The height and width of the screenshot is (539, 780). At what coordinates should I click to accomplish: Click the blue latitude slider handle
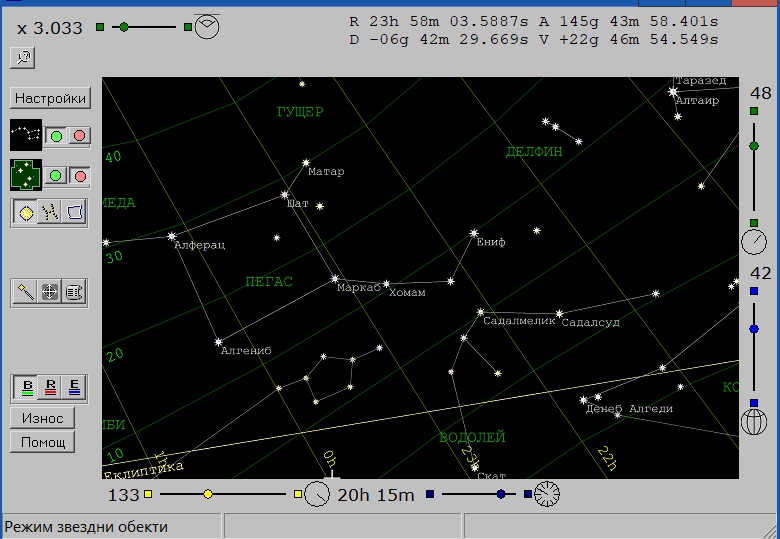(x=754, y=329)
